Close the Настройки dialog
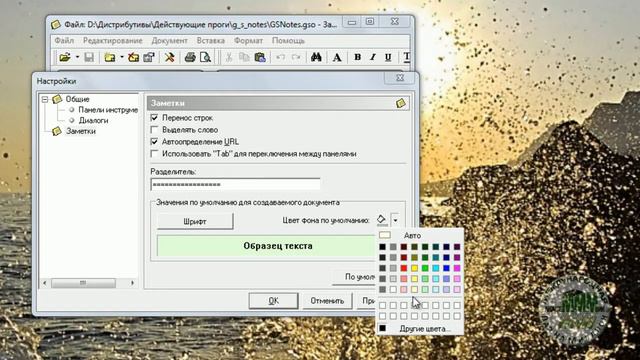640x360 pixels. 400,78
